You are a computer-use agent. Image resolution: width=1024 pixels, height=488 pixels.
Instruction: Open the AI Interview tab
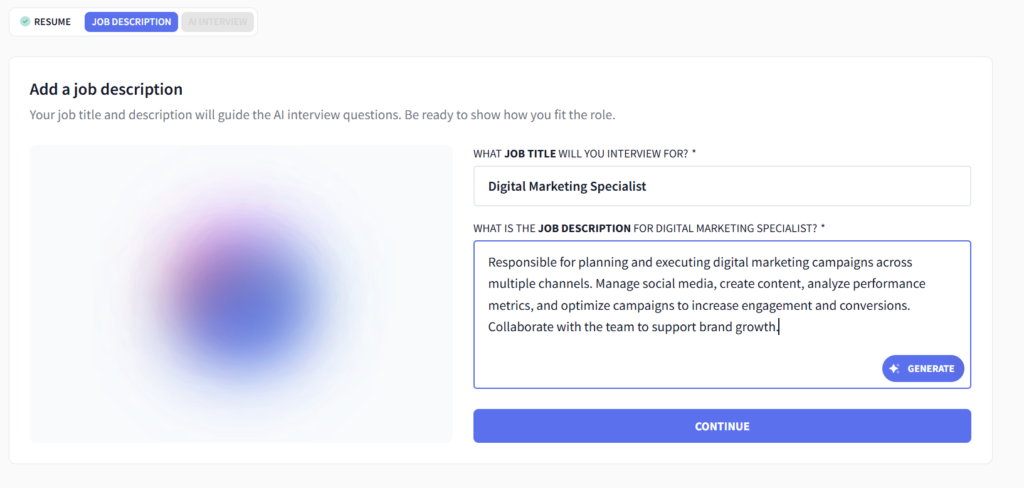pyautogui.click(x=217, y=21)
